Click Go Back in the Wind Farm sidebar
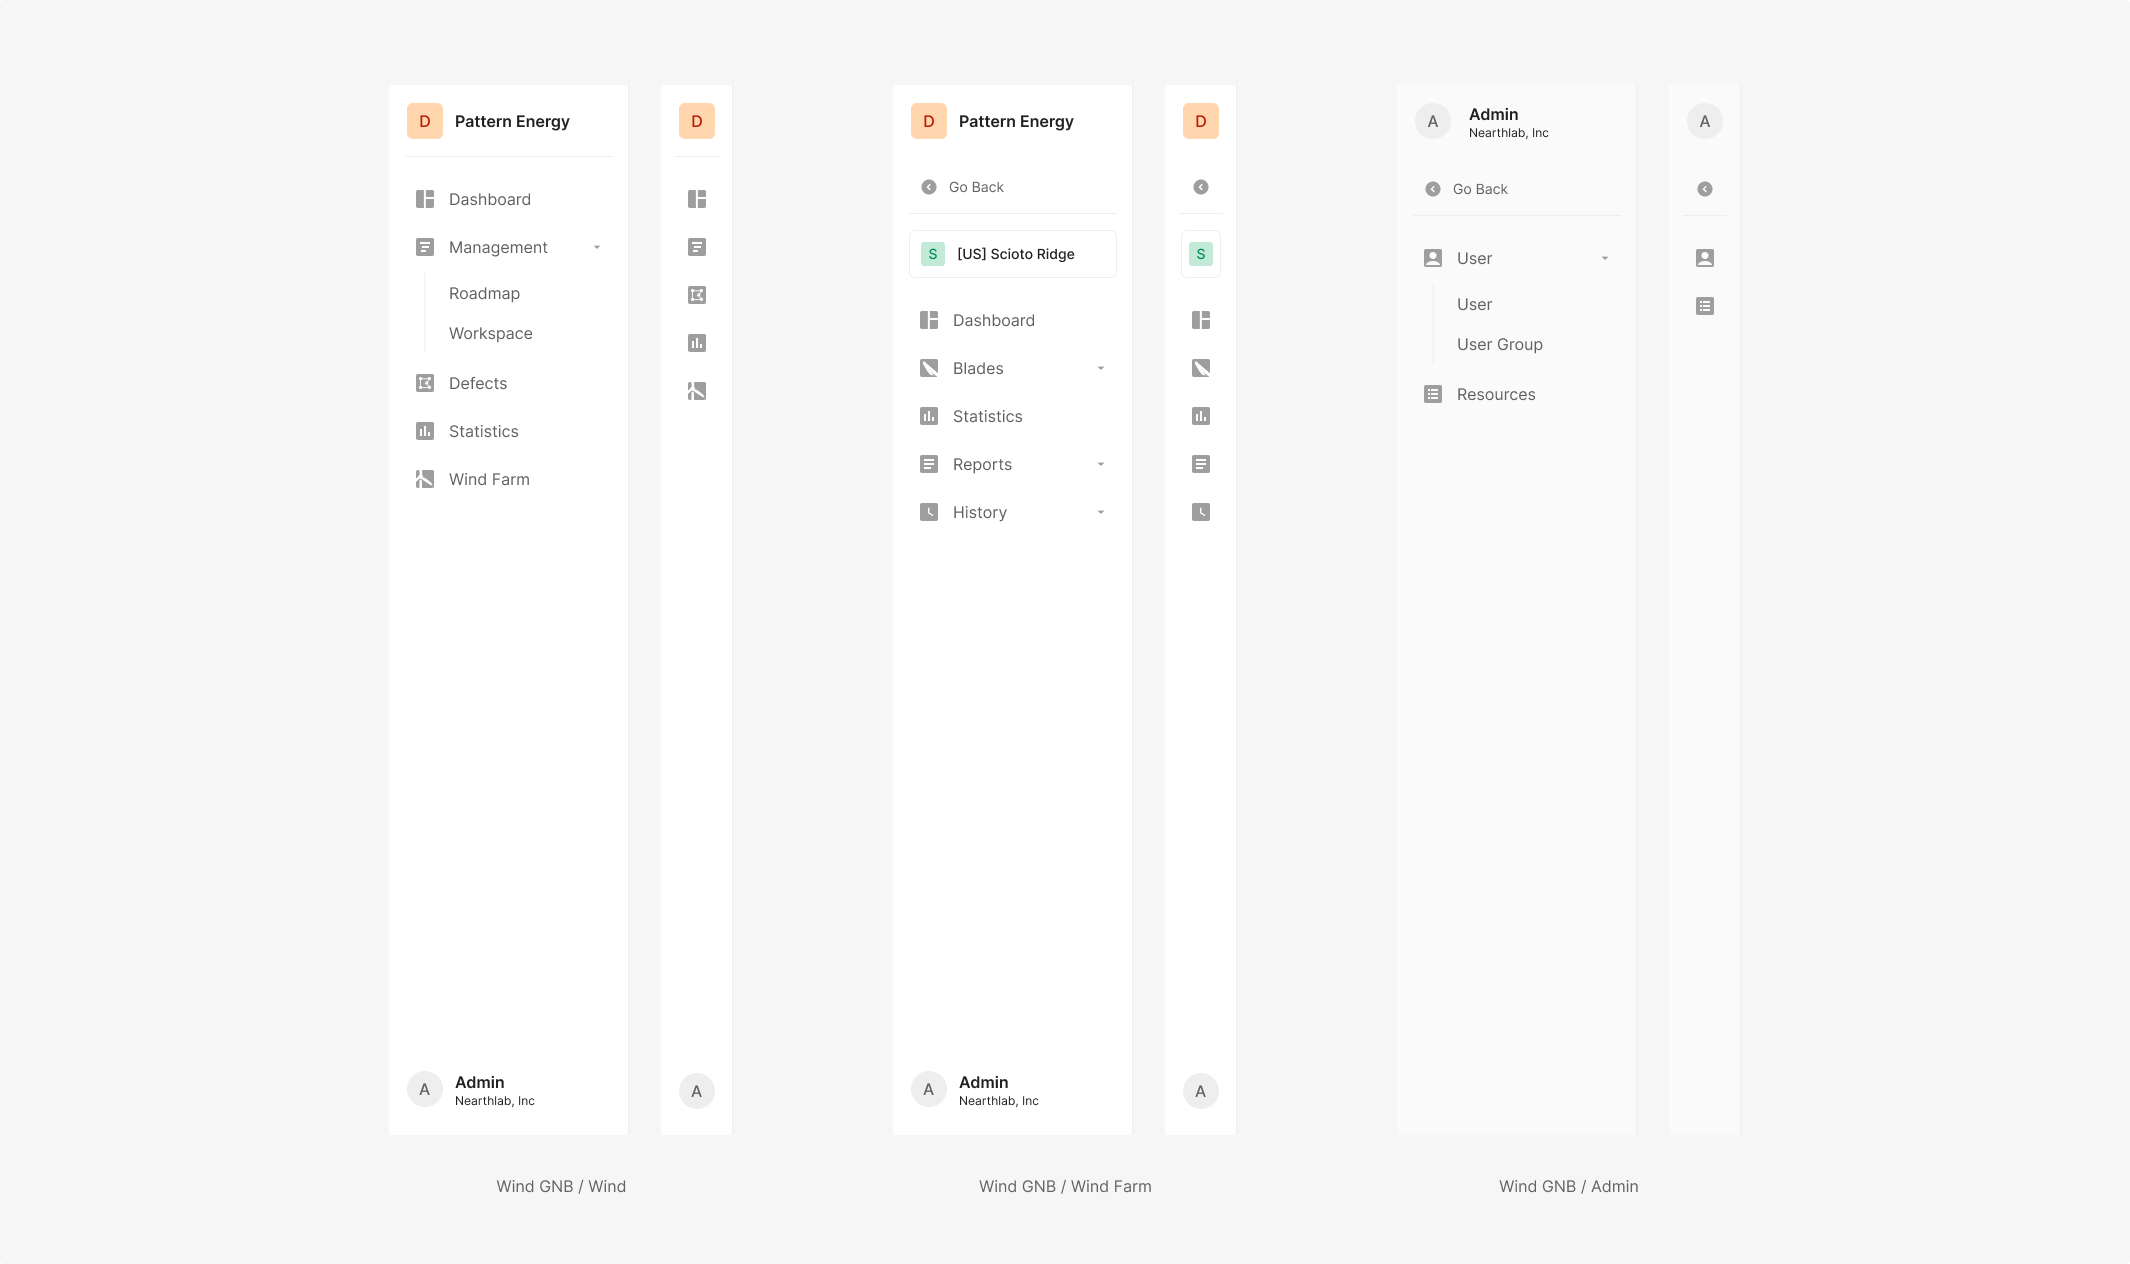The width and height of the screenshot is (2130, 1264). [975, 187]
